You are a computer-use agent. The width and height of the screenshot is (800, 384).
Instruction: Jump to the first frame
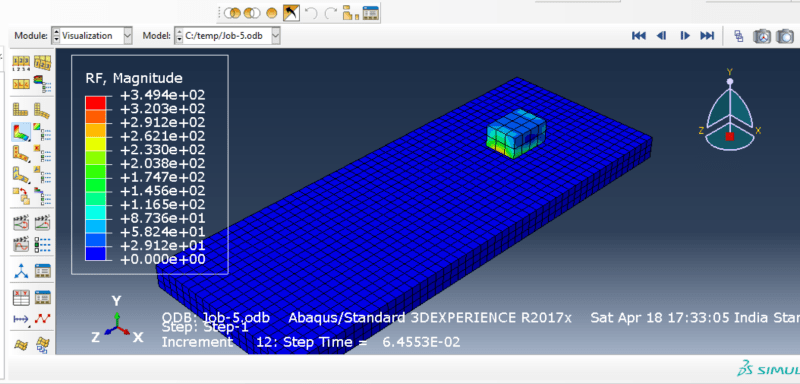[x=638, y=36]
